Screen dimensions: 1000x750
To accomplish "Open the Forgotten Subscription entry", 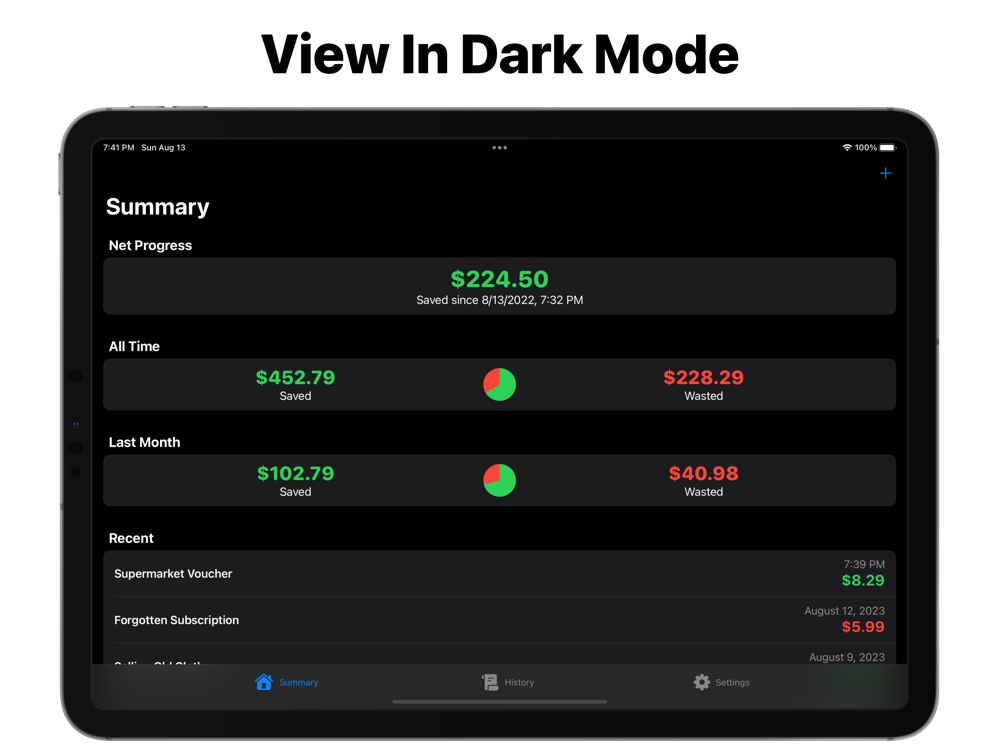I will coord(499,620).
